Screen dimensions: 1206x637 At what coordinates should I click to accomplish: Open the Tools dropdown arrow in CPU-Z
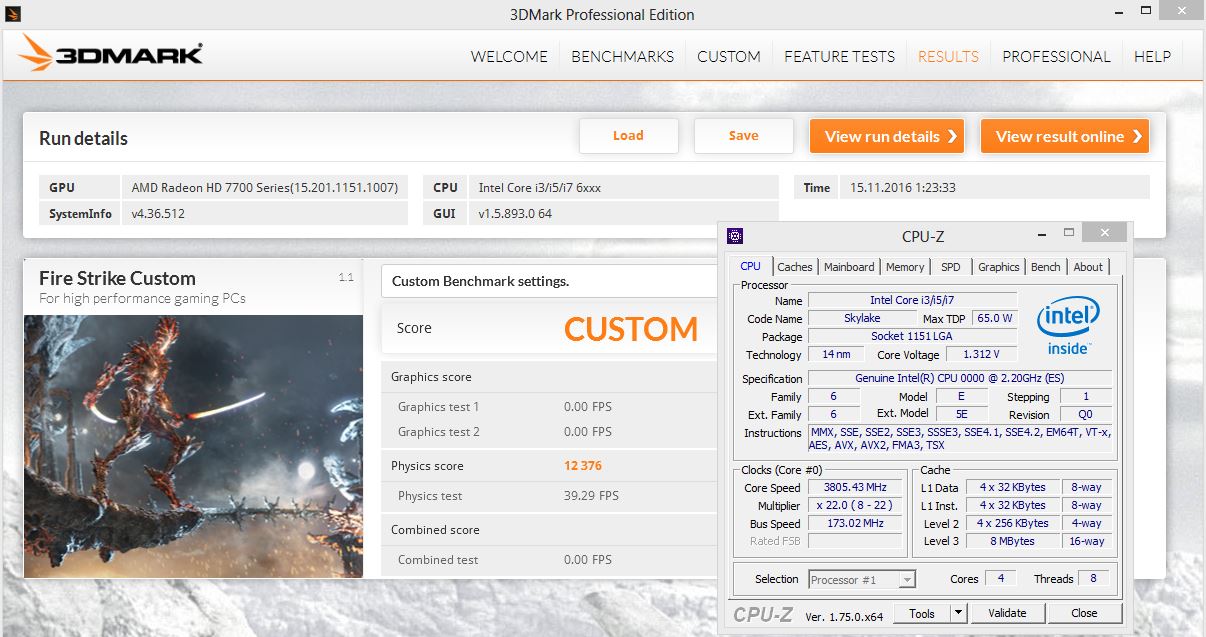(x=958, y=613)
